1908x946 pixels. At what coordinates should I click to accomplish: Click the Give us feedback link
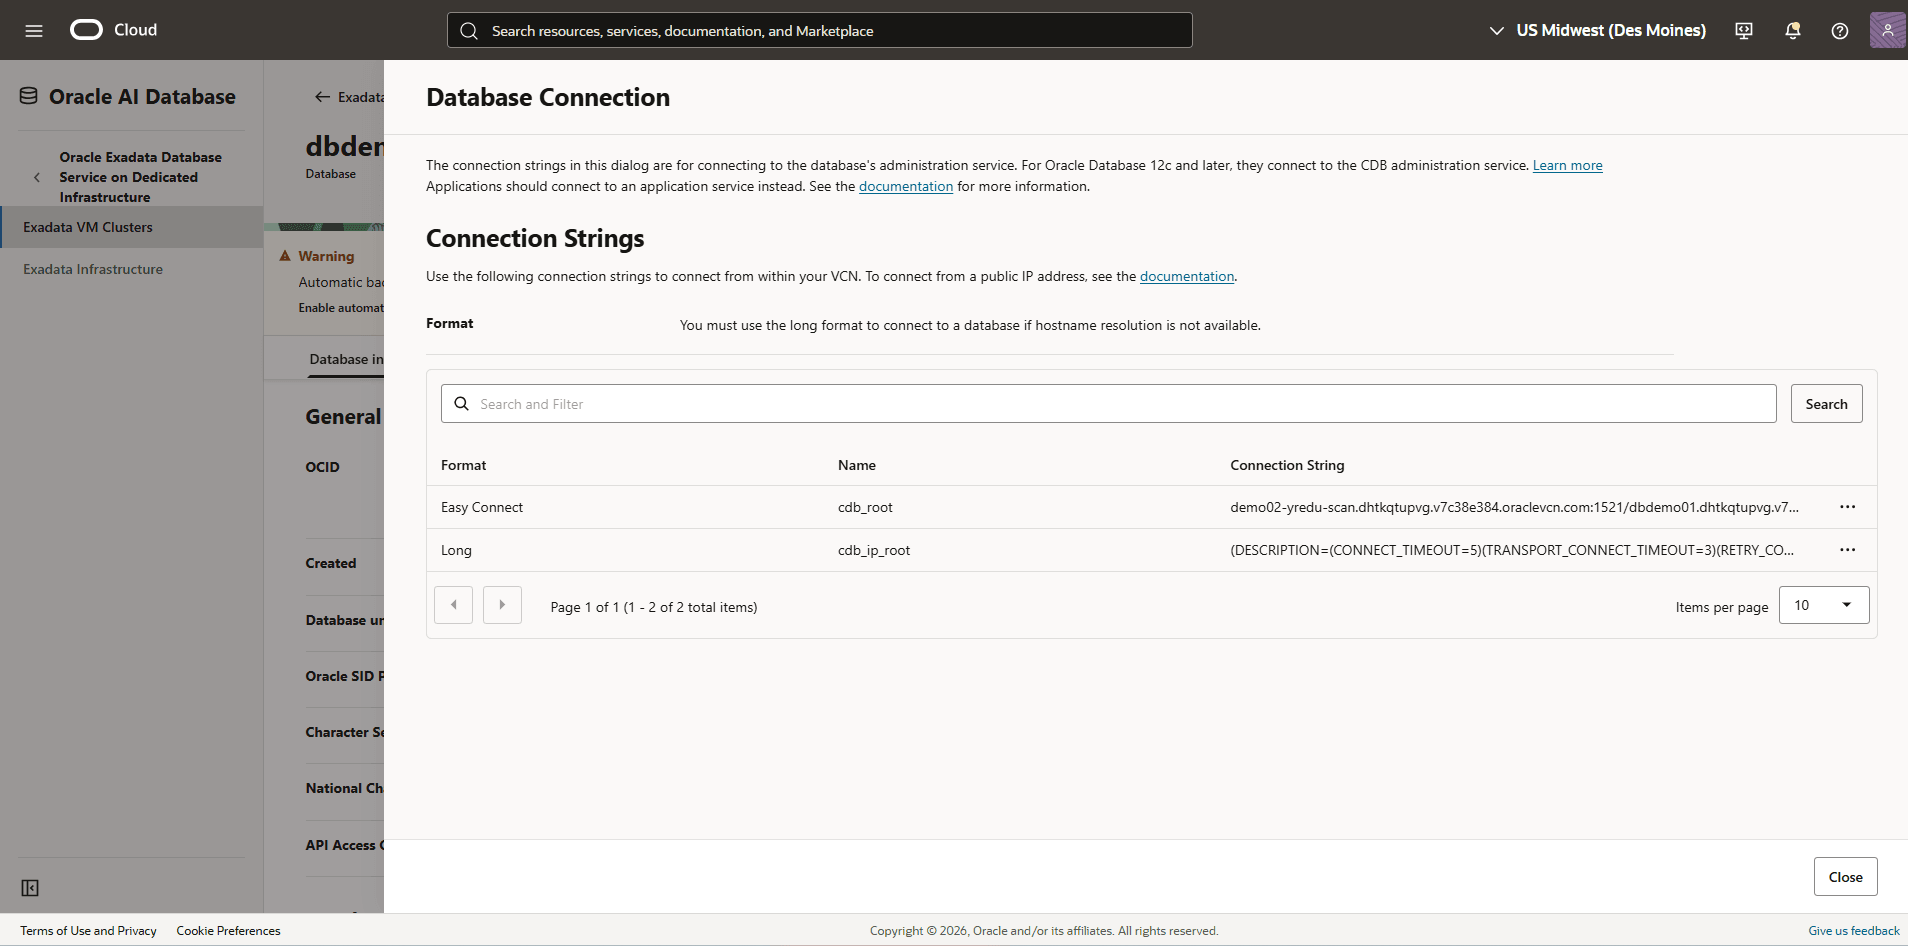[x=1852, y=930]
